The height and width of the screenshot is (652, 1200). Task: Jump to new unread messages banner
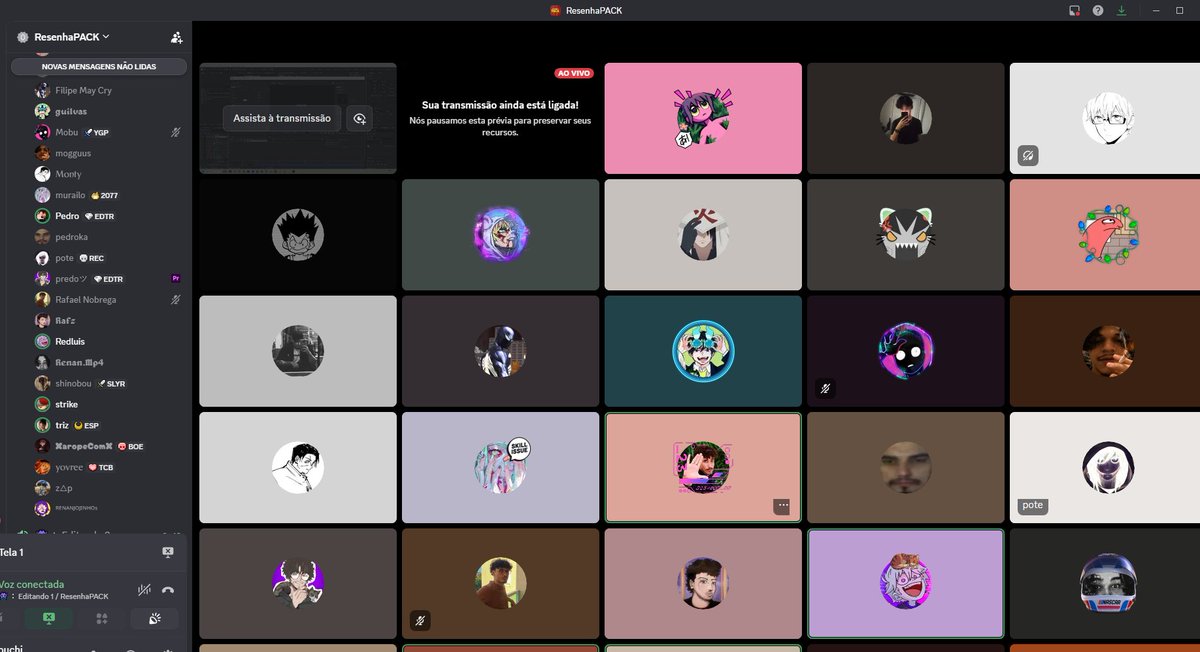pos(99,67)
